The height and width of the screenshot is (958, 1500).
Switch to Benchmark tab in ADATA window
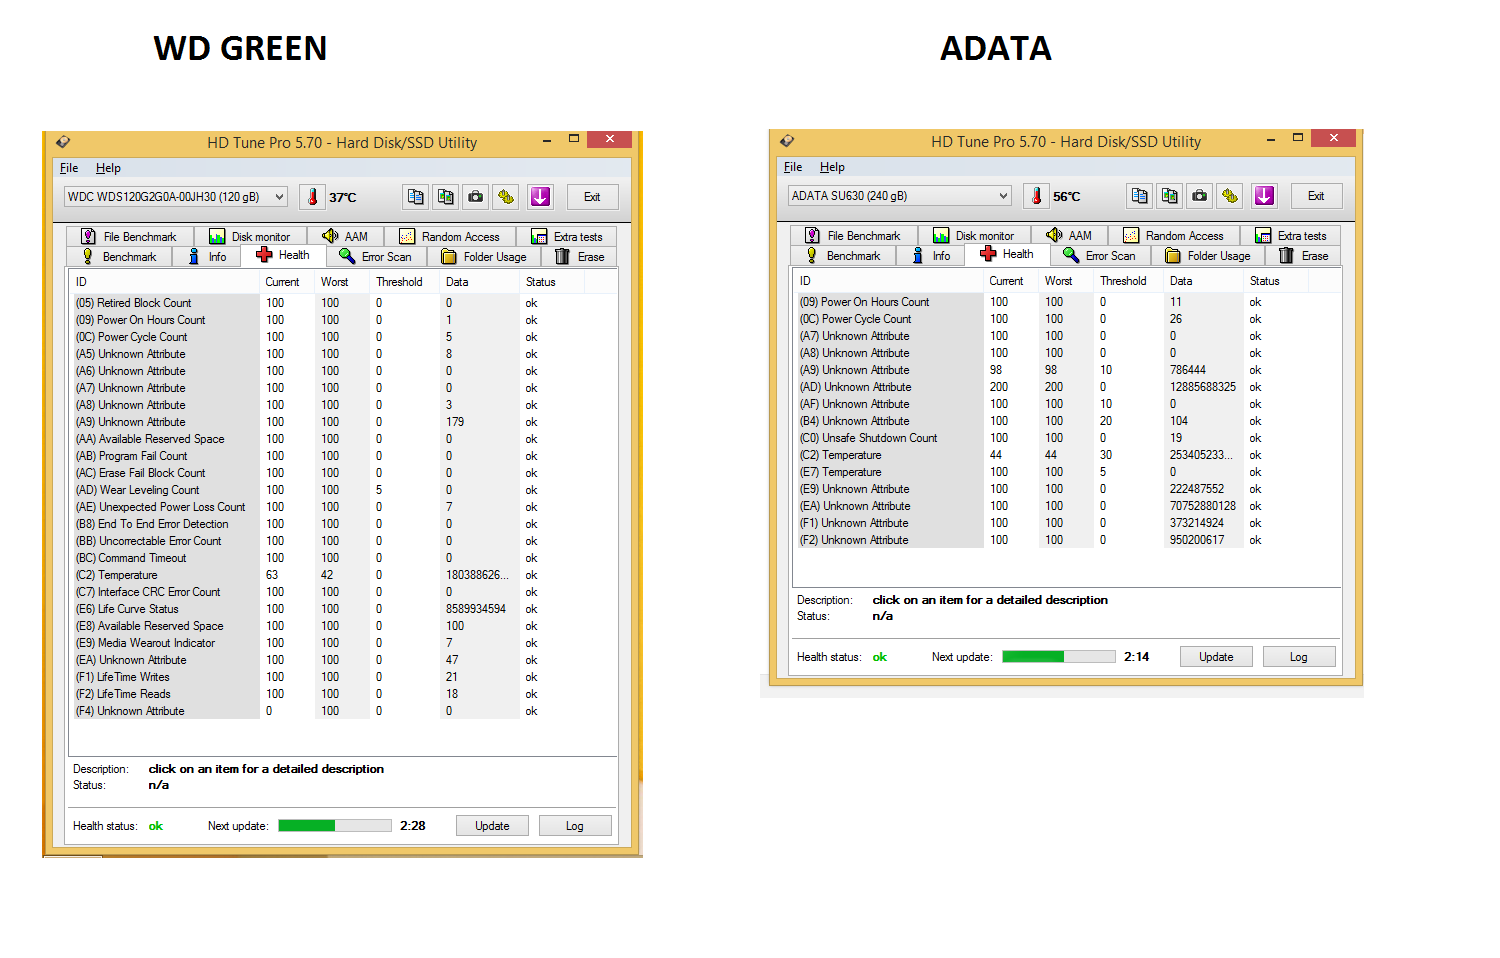pos(843,256)
